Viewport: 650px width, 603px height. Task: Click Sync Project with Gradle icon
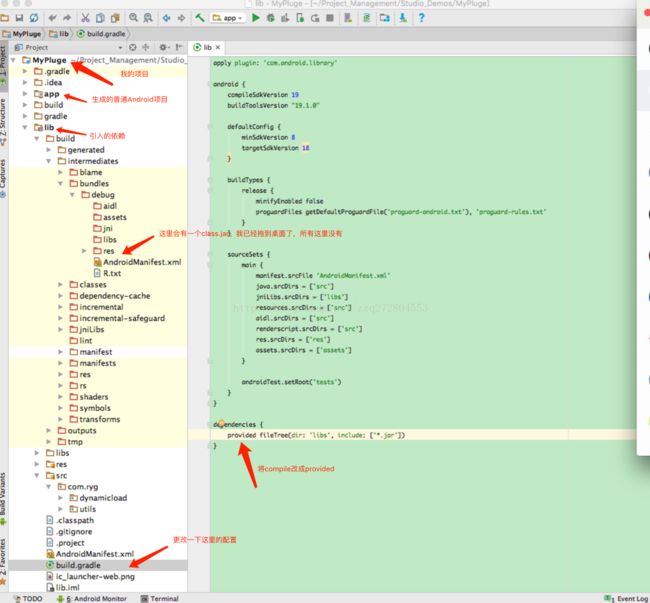click(x=366, y=18)
